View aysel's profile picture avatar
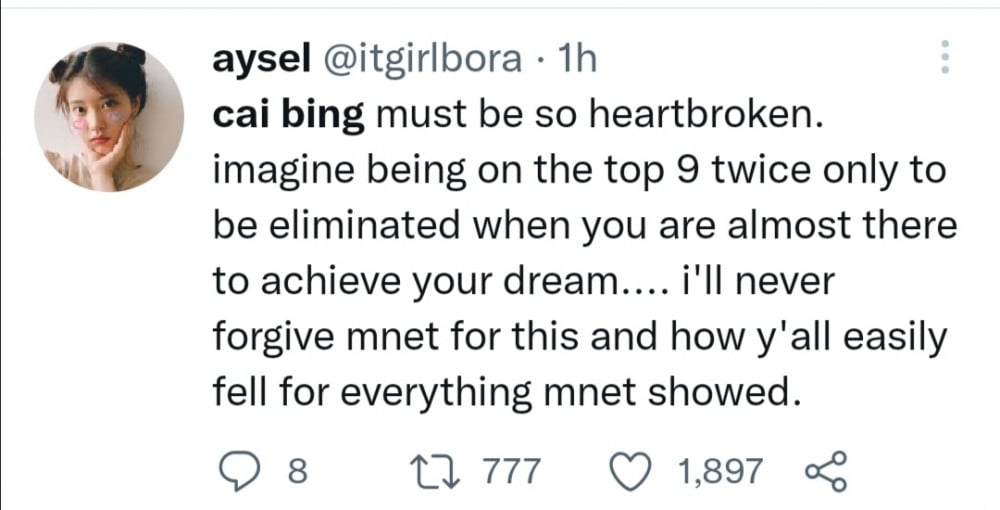This screenshot has height=510, width=1000. [109, 117]
